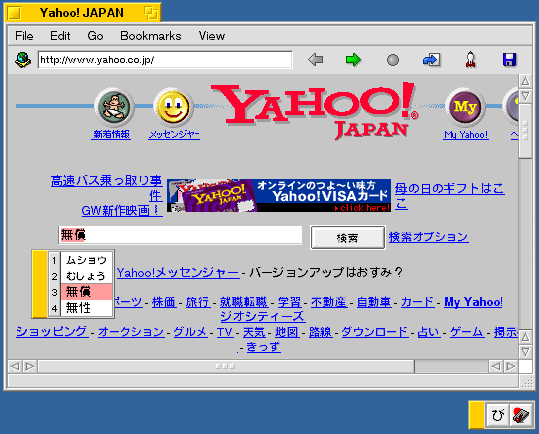Click the horizontal scrollbar thumb

pyautogui.click(x=226, y=366)
